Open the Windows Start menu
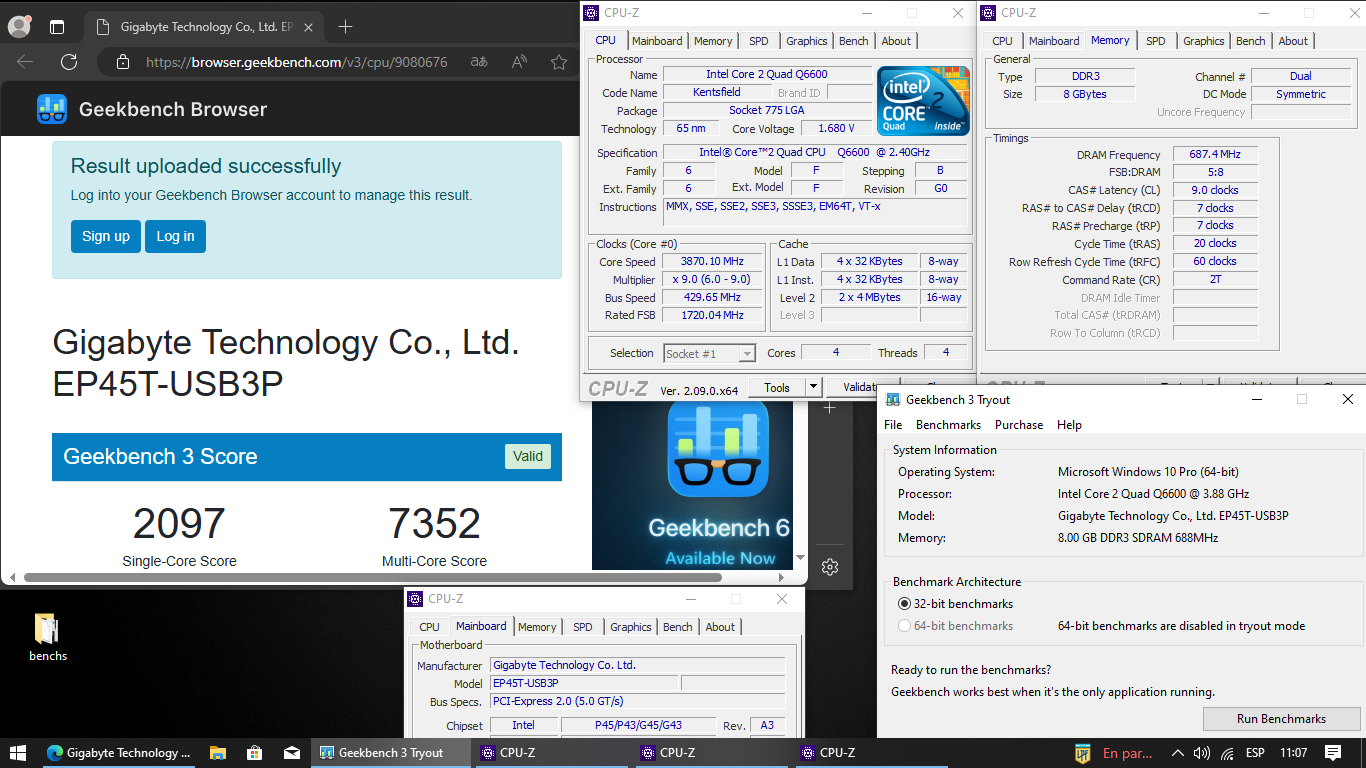 (x=17, y=753)
